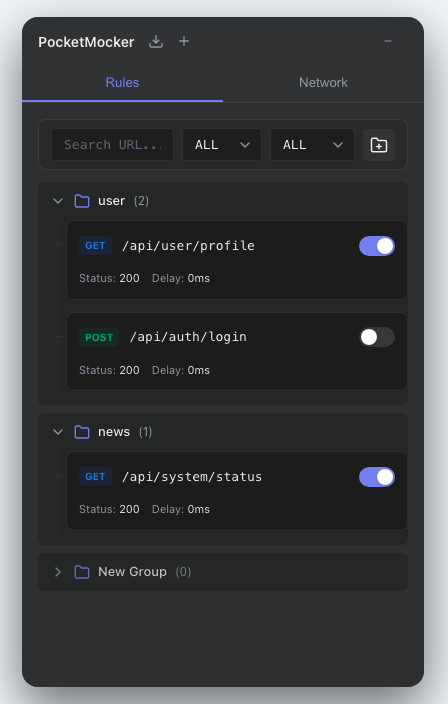Open the /api/auth/login rule
This screenshot has width=448, height=704.
237,352
